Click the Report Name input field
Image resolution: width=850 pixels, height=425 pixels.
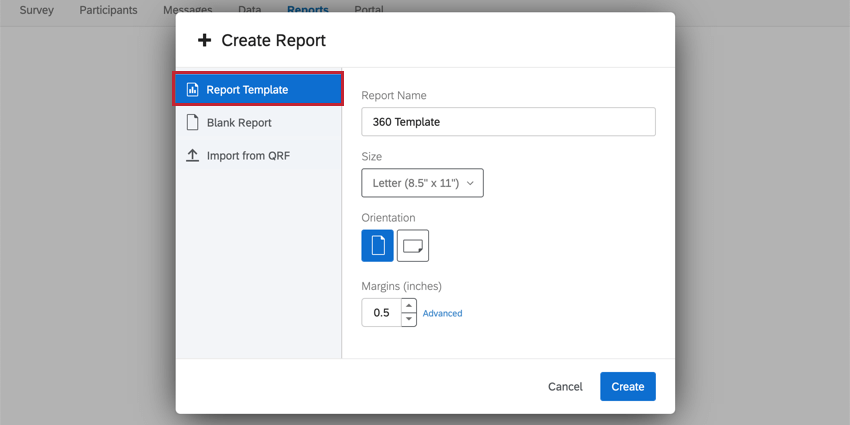coord(508,122)
